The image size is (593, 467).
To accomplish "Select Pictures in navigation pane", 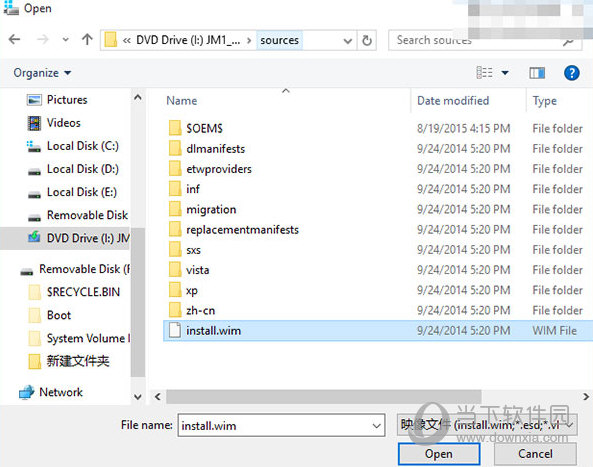I will (67, 100).
